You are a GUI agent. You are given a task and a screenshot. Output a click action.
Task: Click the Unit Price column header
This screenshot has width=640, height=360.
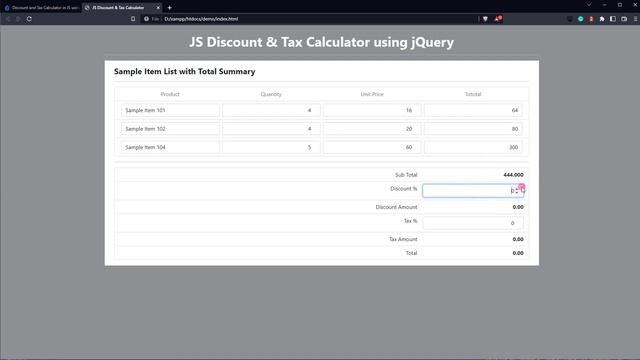[372, 94]
